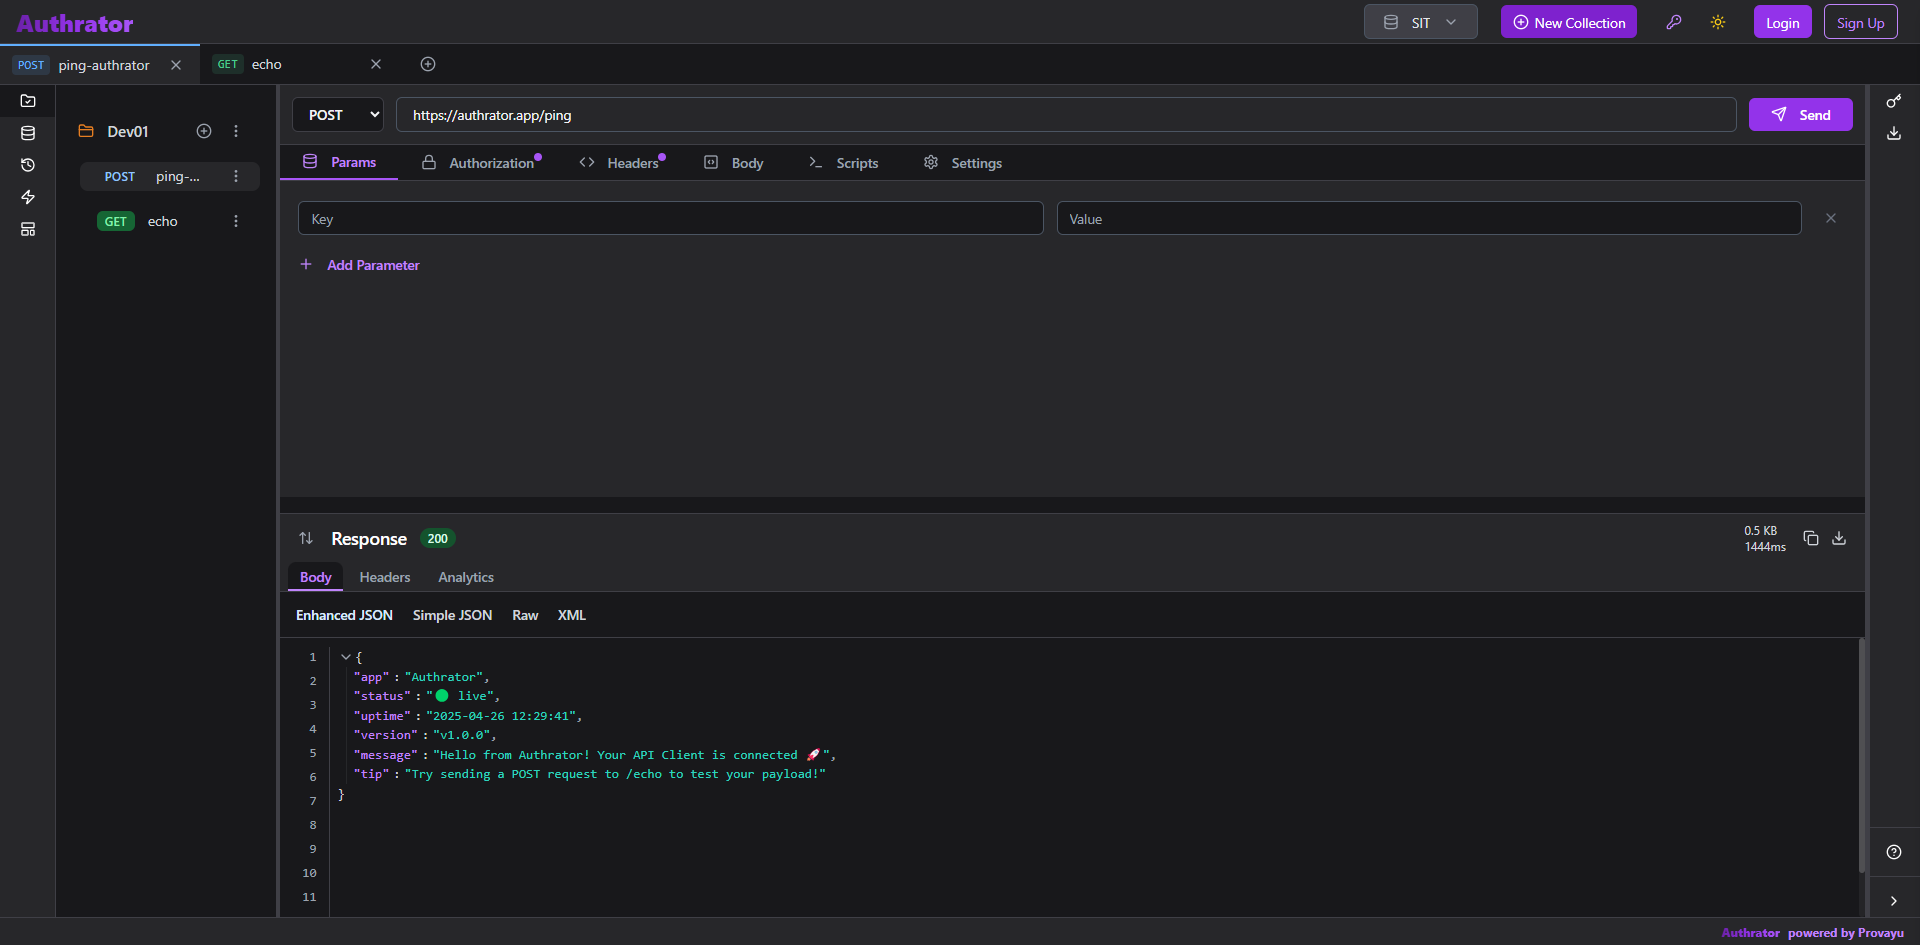Open the response Analytics tab
This screenshot has width=1920, height=945.
coord(466,577)
